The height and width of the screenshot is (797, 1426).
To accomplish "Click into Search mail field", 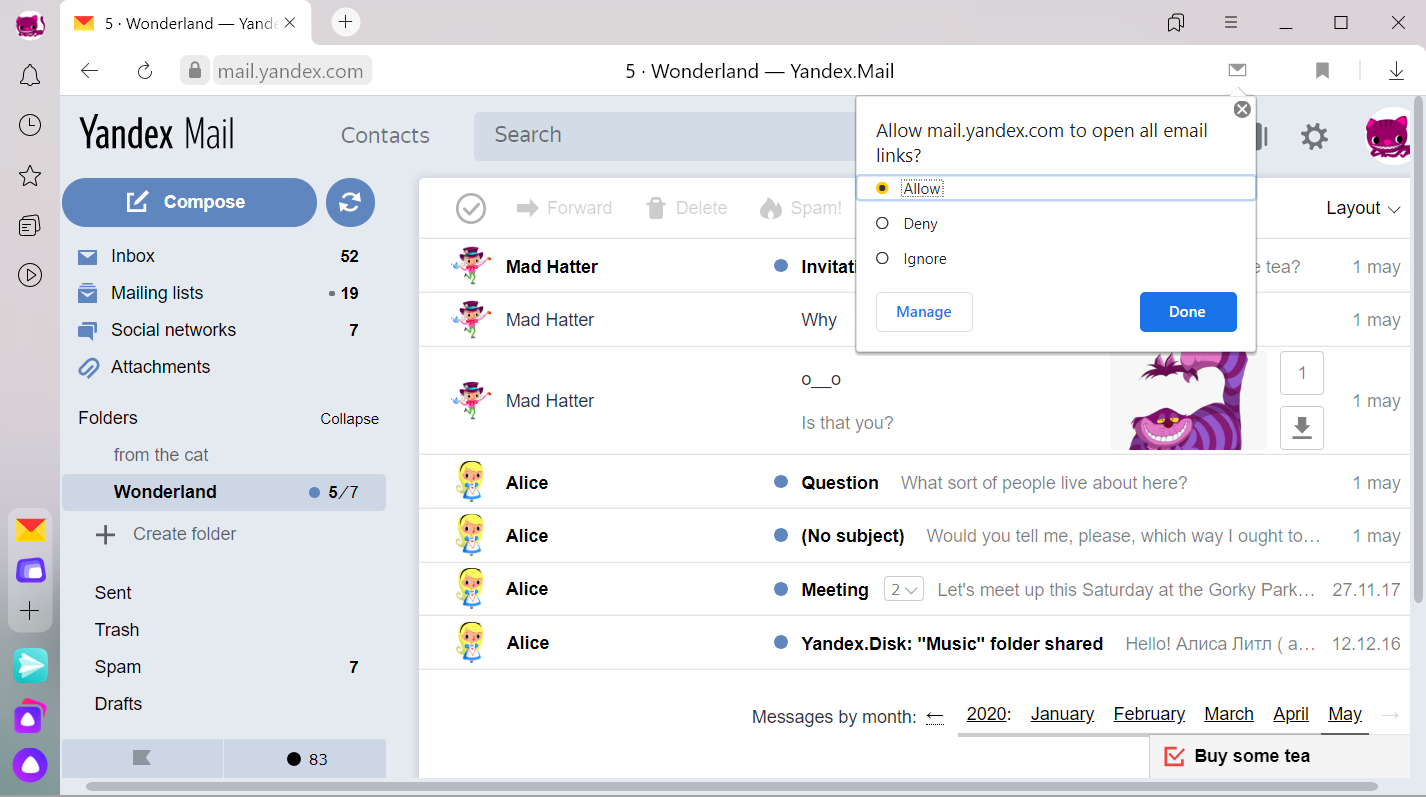I will 665,136.
